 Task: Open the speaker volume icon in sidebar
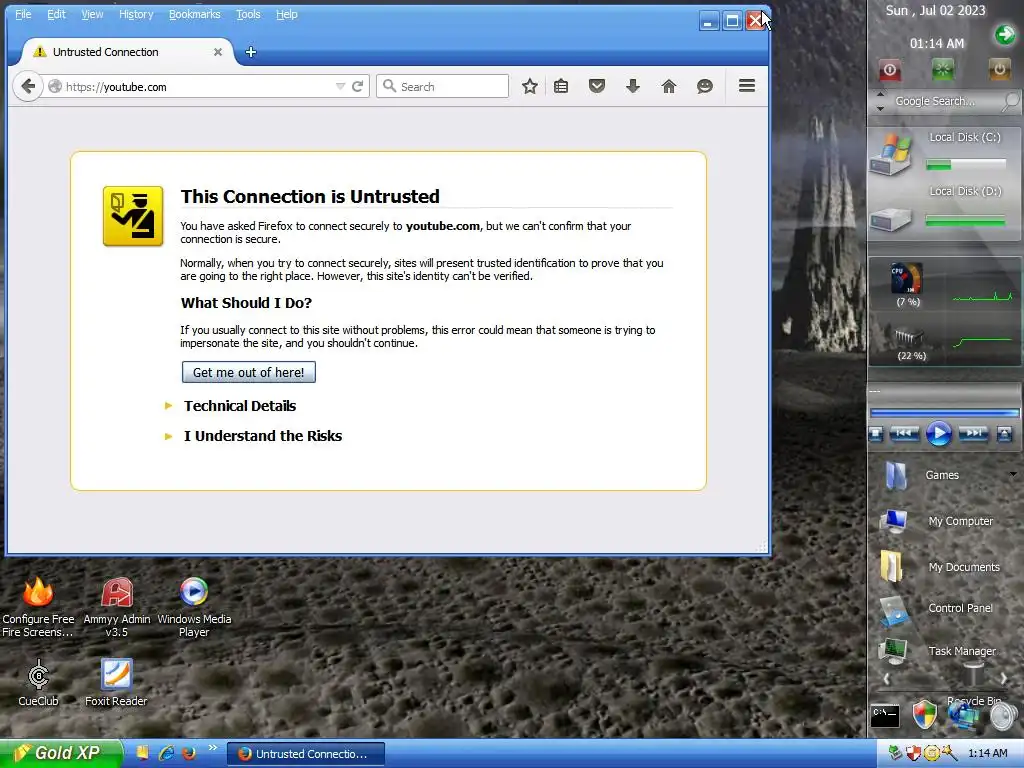coord(1004,716)
